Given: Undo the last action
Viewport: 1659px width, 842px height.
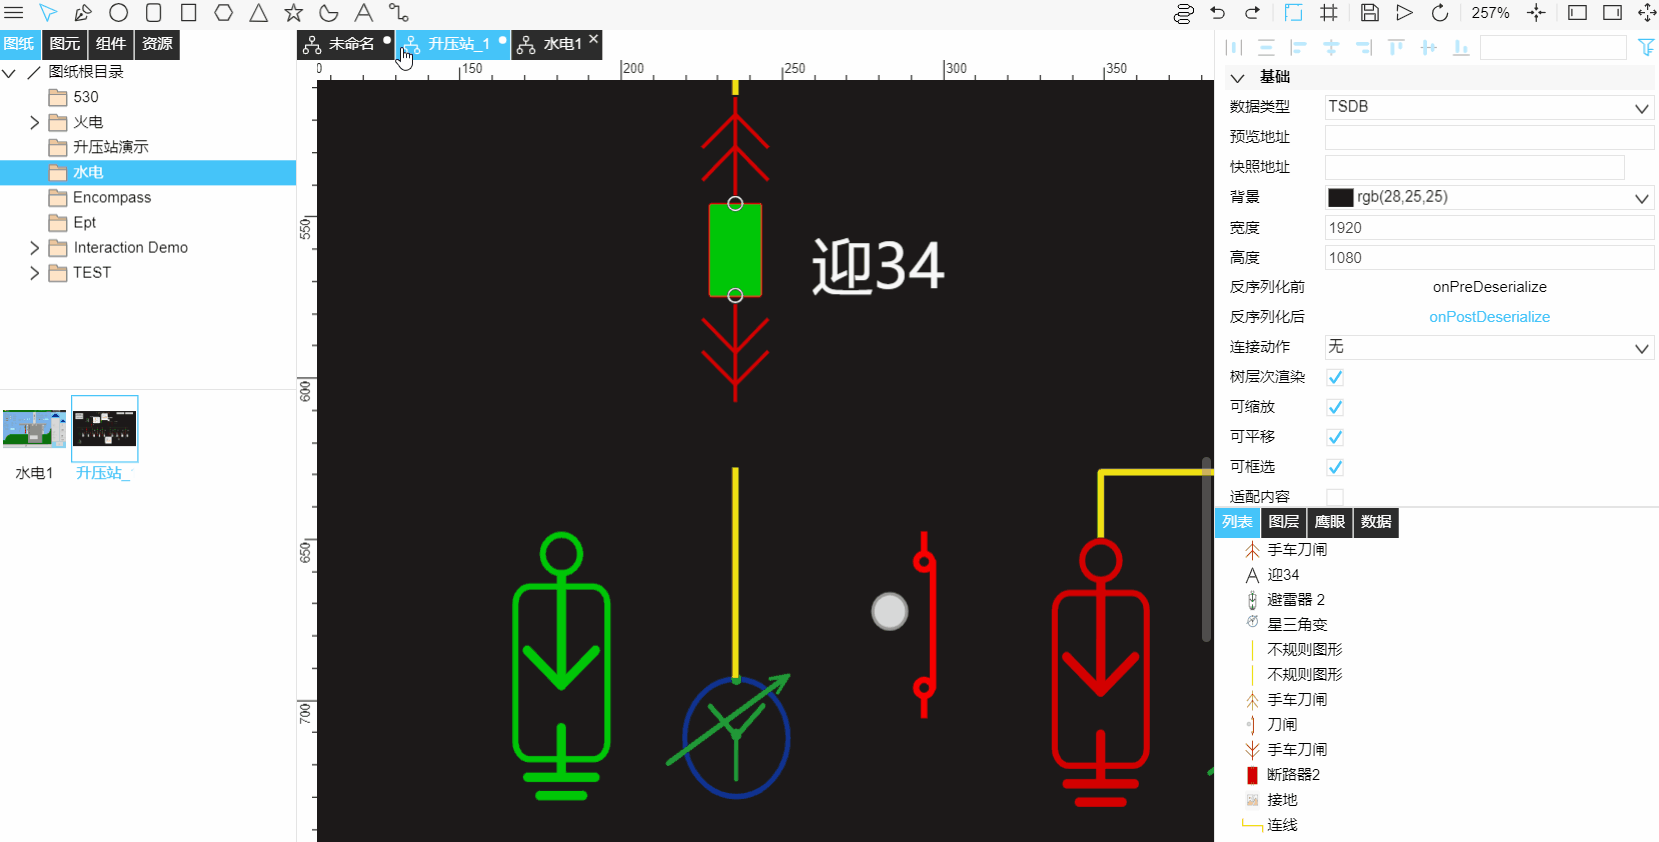Looking at the screenshot, I should coord(1217,13).
